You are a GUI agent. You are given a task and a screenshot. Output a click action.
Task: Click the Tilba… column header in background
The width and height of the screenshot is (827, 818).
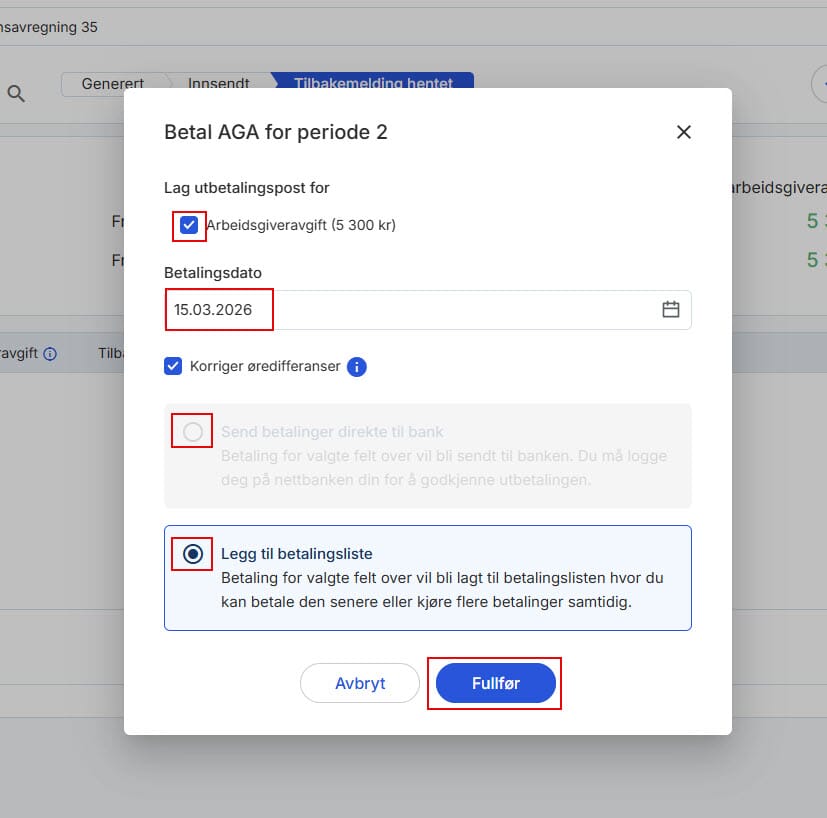pyautogui.click(x=110, y=354)
